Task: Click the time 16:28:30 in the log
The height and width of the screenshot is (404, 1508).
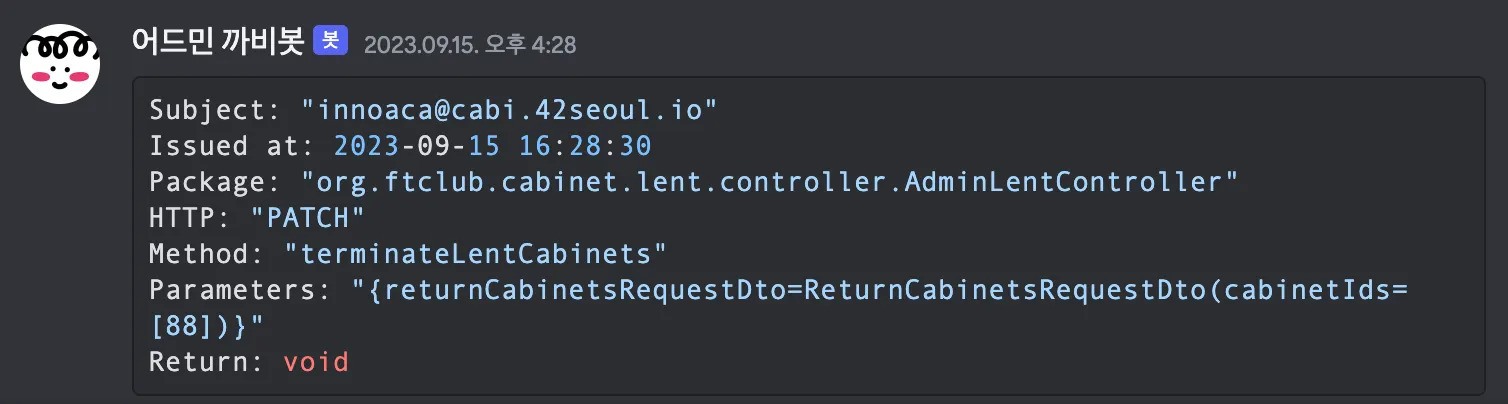Action: coord(585,146)
